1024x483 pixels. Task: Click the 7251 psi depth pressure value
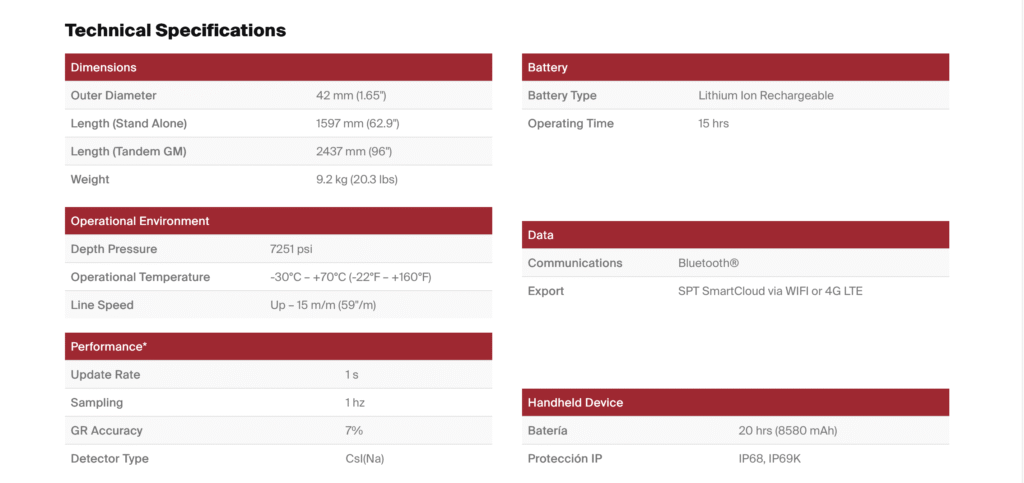[291, 249]
